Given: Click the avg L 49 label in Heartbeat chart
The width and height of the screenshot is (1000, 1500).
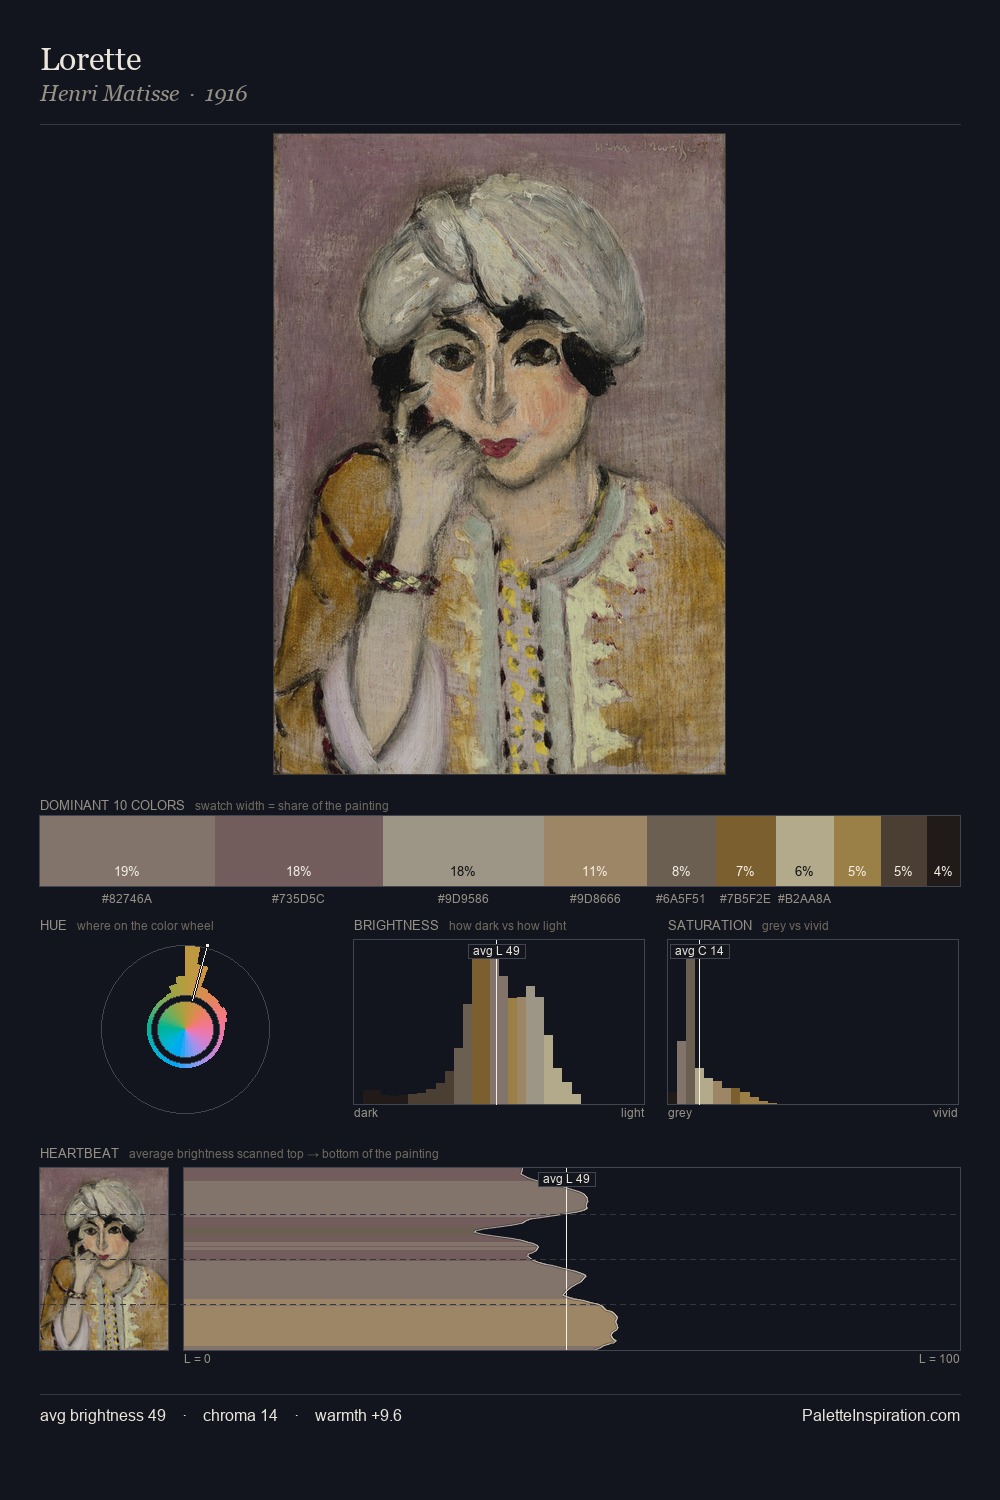Looking at the screenshot, I should tap(566, 1179).
